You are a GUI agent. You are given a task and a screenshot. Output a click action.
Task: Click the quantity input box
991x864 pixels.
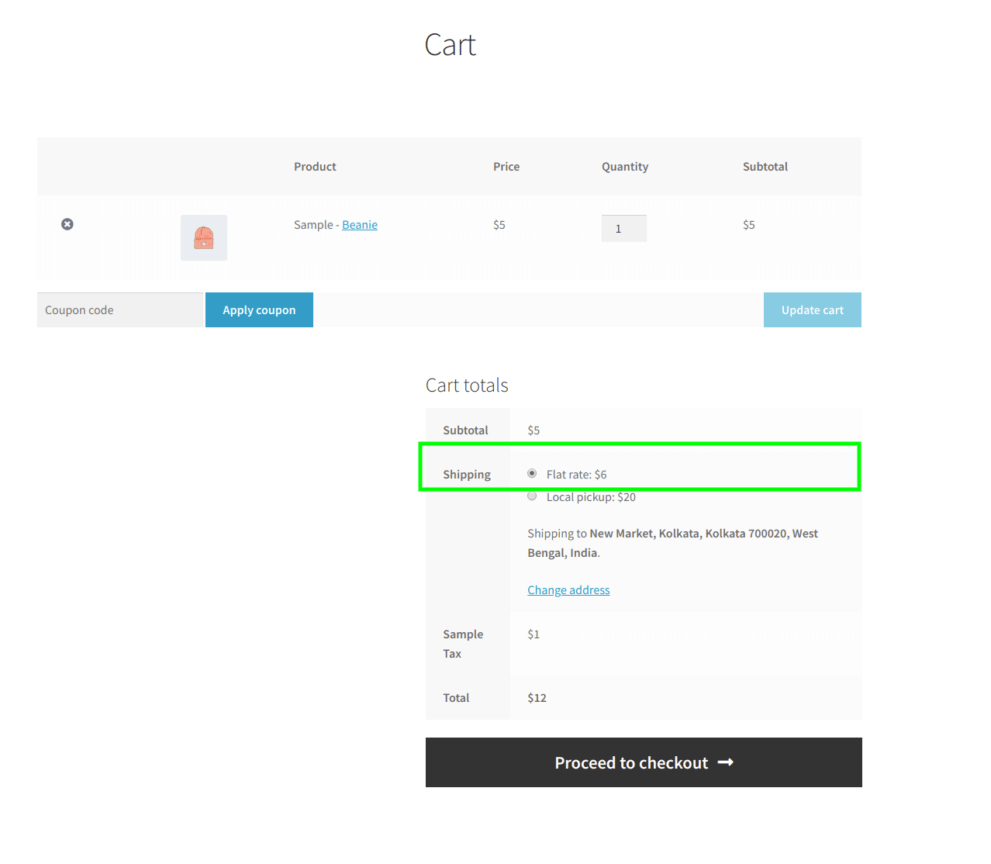[623, 228]
